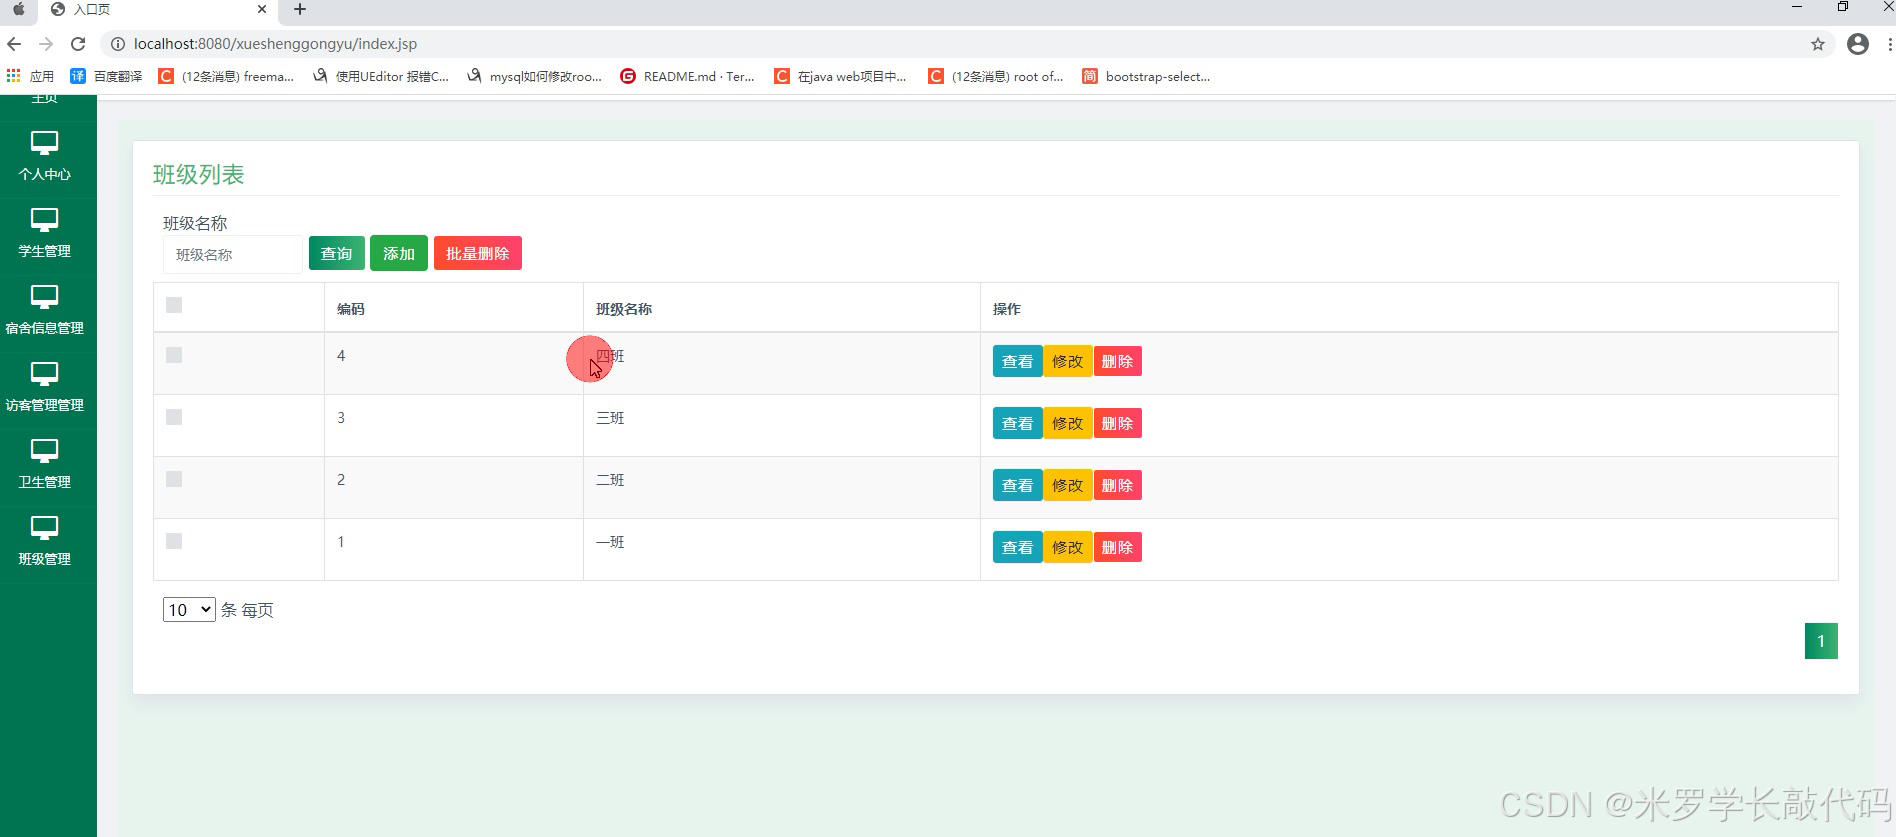Click 查看 for 一班 row
Image resolution: width=1896 pixels, height=837 pixels.
click(1018, 547)
